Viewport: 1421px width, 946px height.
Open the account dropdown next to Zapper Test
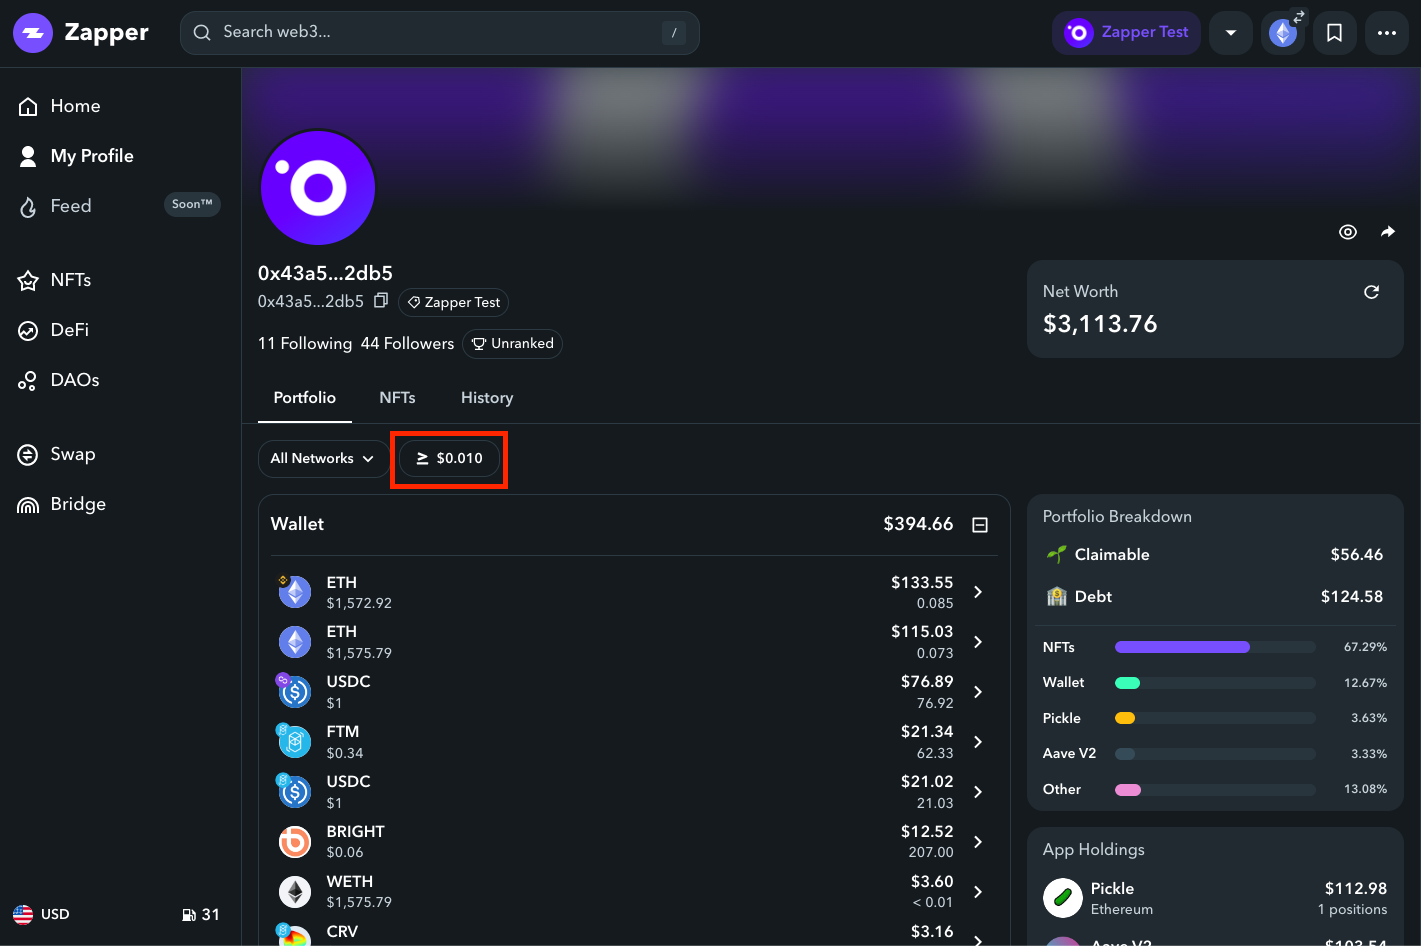tap(1230, 32)
